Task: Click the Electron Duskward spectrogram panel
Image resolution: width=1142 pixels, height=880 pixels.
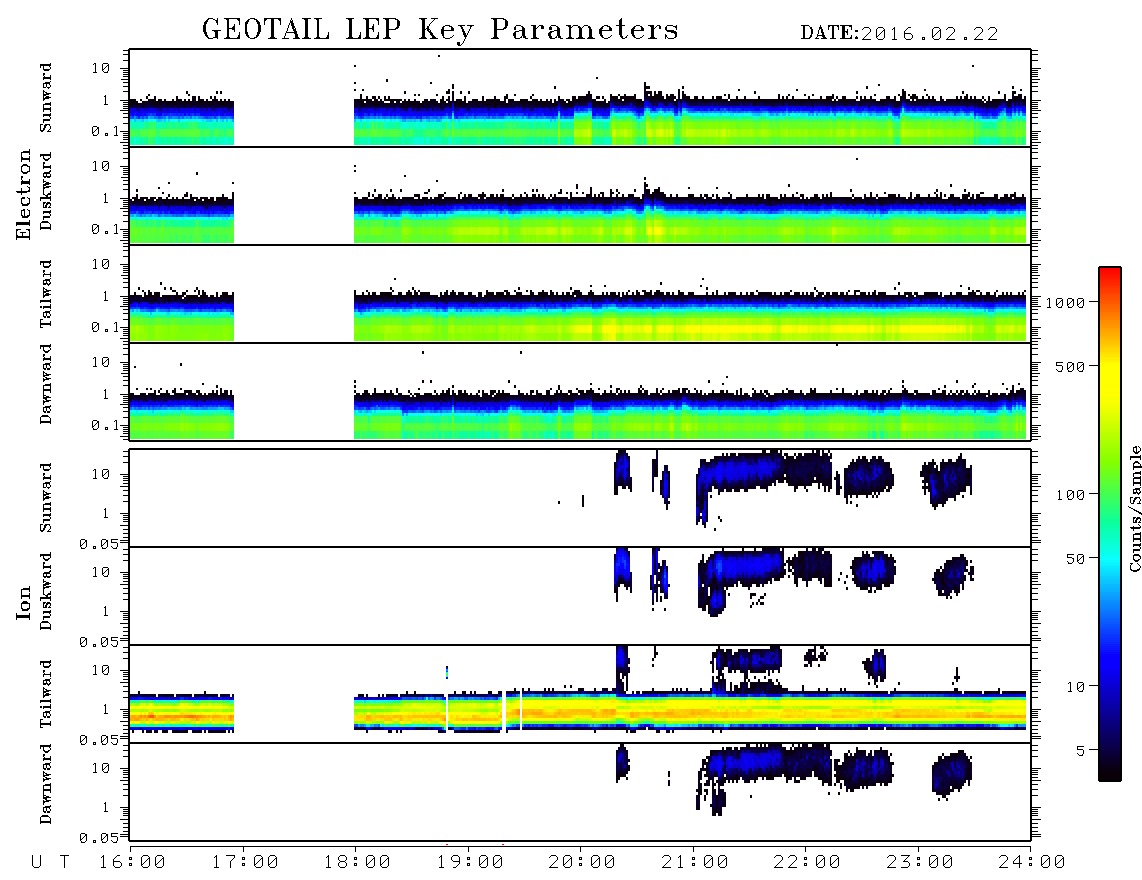Action: point(580,195)
